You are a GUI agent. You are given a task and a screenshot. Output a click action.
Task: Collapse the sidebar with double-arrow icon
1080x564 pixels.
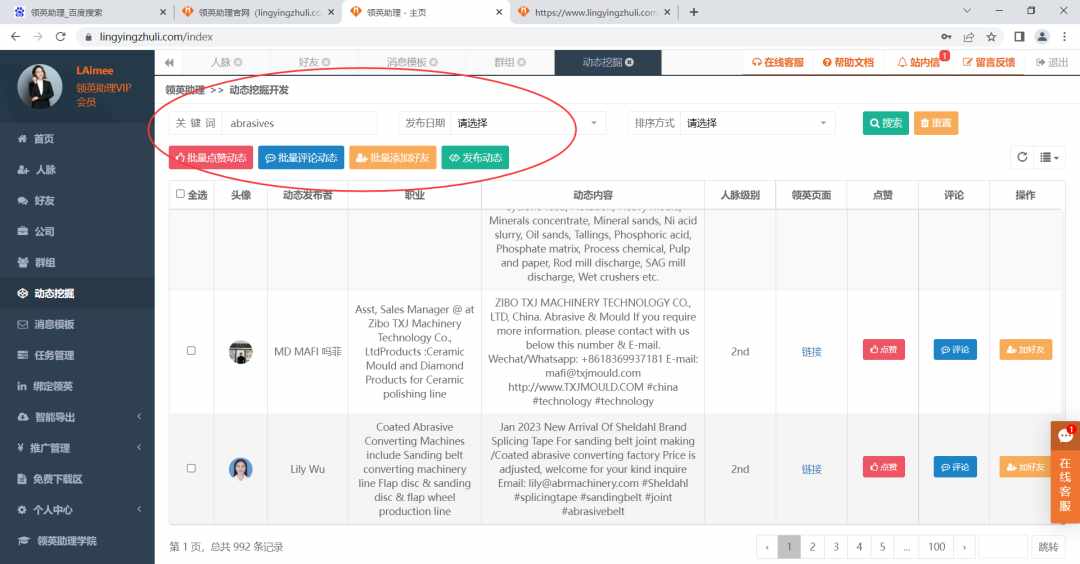point(169,63)
